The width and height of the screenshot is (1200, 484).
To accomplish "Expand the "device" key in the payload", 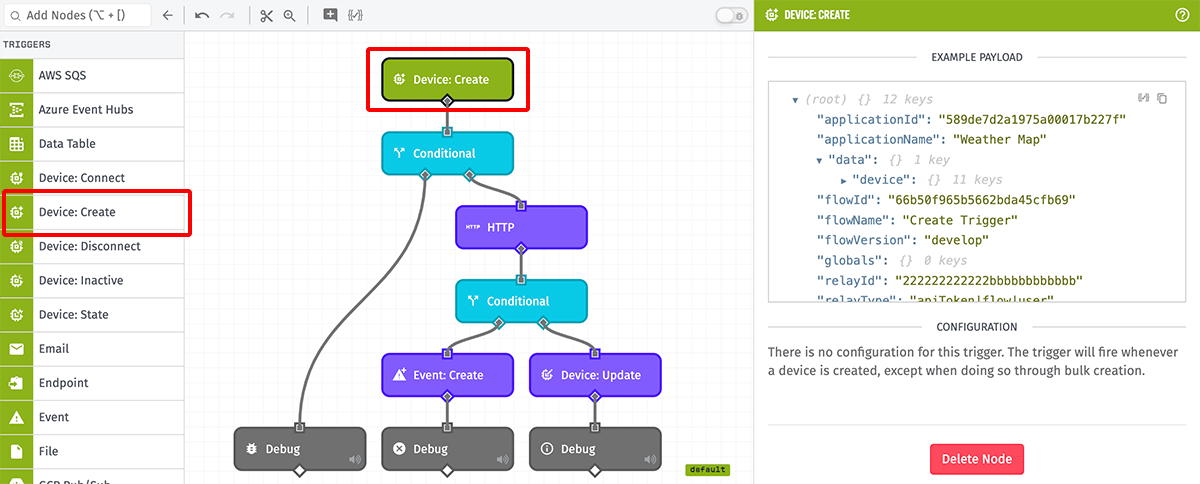I will [x=844, y=180].
